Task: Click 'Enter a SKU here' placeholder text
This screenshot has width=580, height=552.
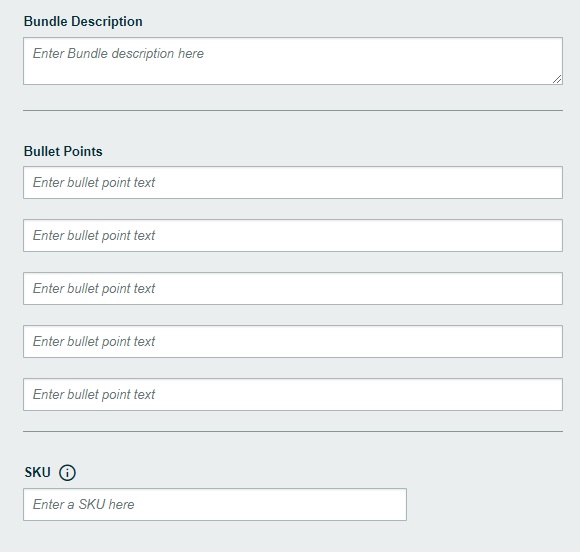Action: pos(84,504)
